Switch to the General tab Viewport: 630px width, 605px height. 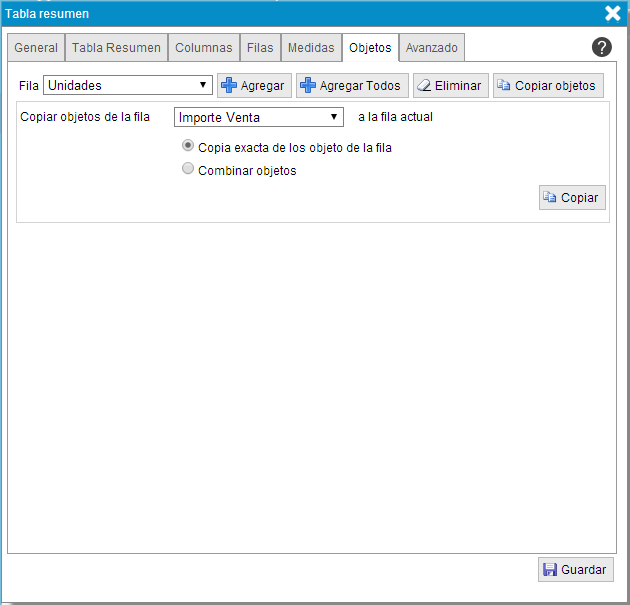(36, 48)
